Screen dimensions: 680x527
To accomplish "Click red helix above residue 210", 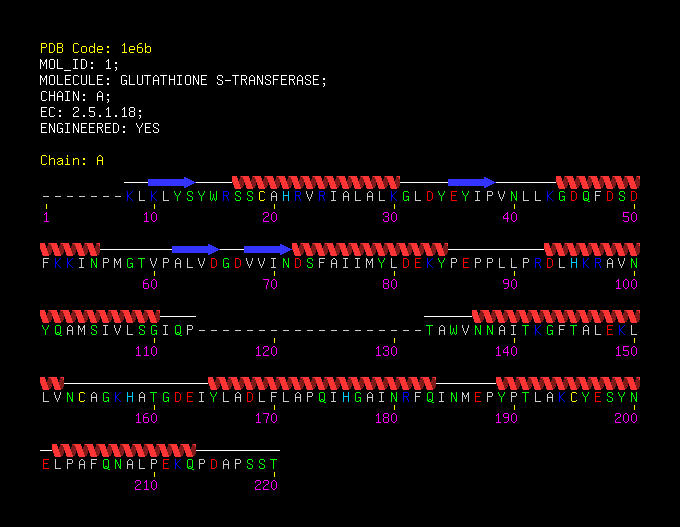I will tap(124, 450).
